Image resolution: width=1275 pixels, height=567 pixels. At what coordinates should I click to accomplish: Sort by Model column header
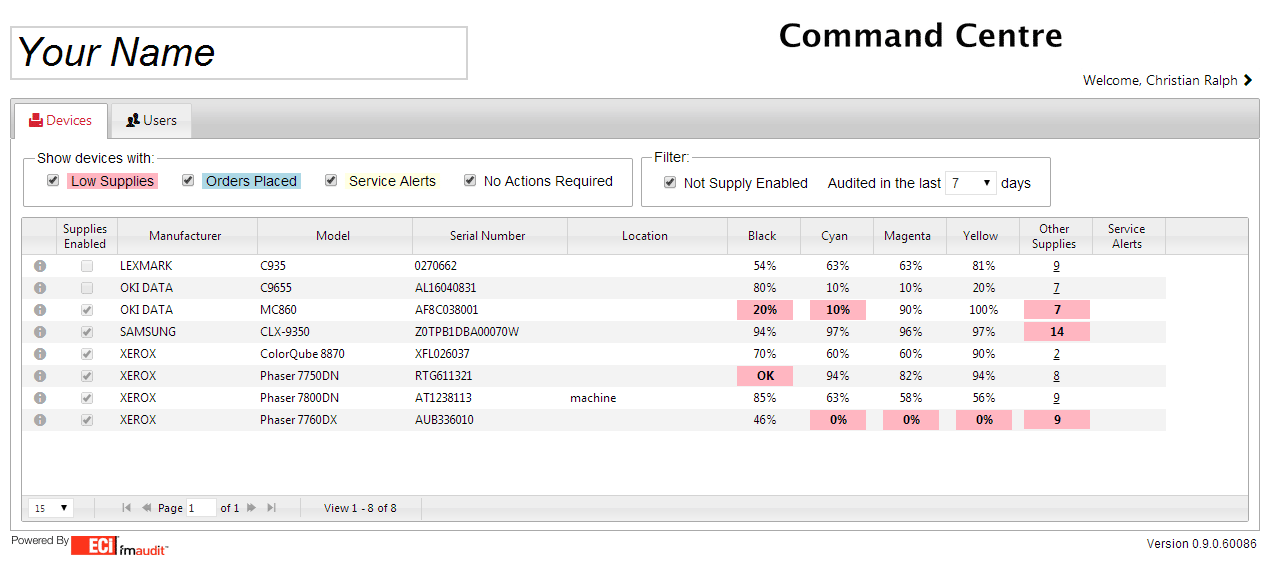(x=334, y=236)
